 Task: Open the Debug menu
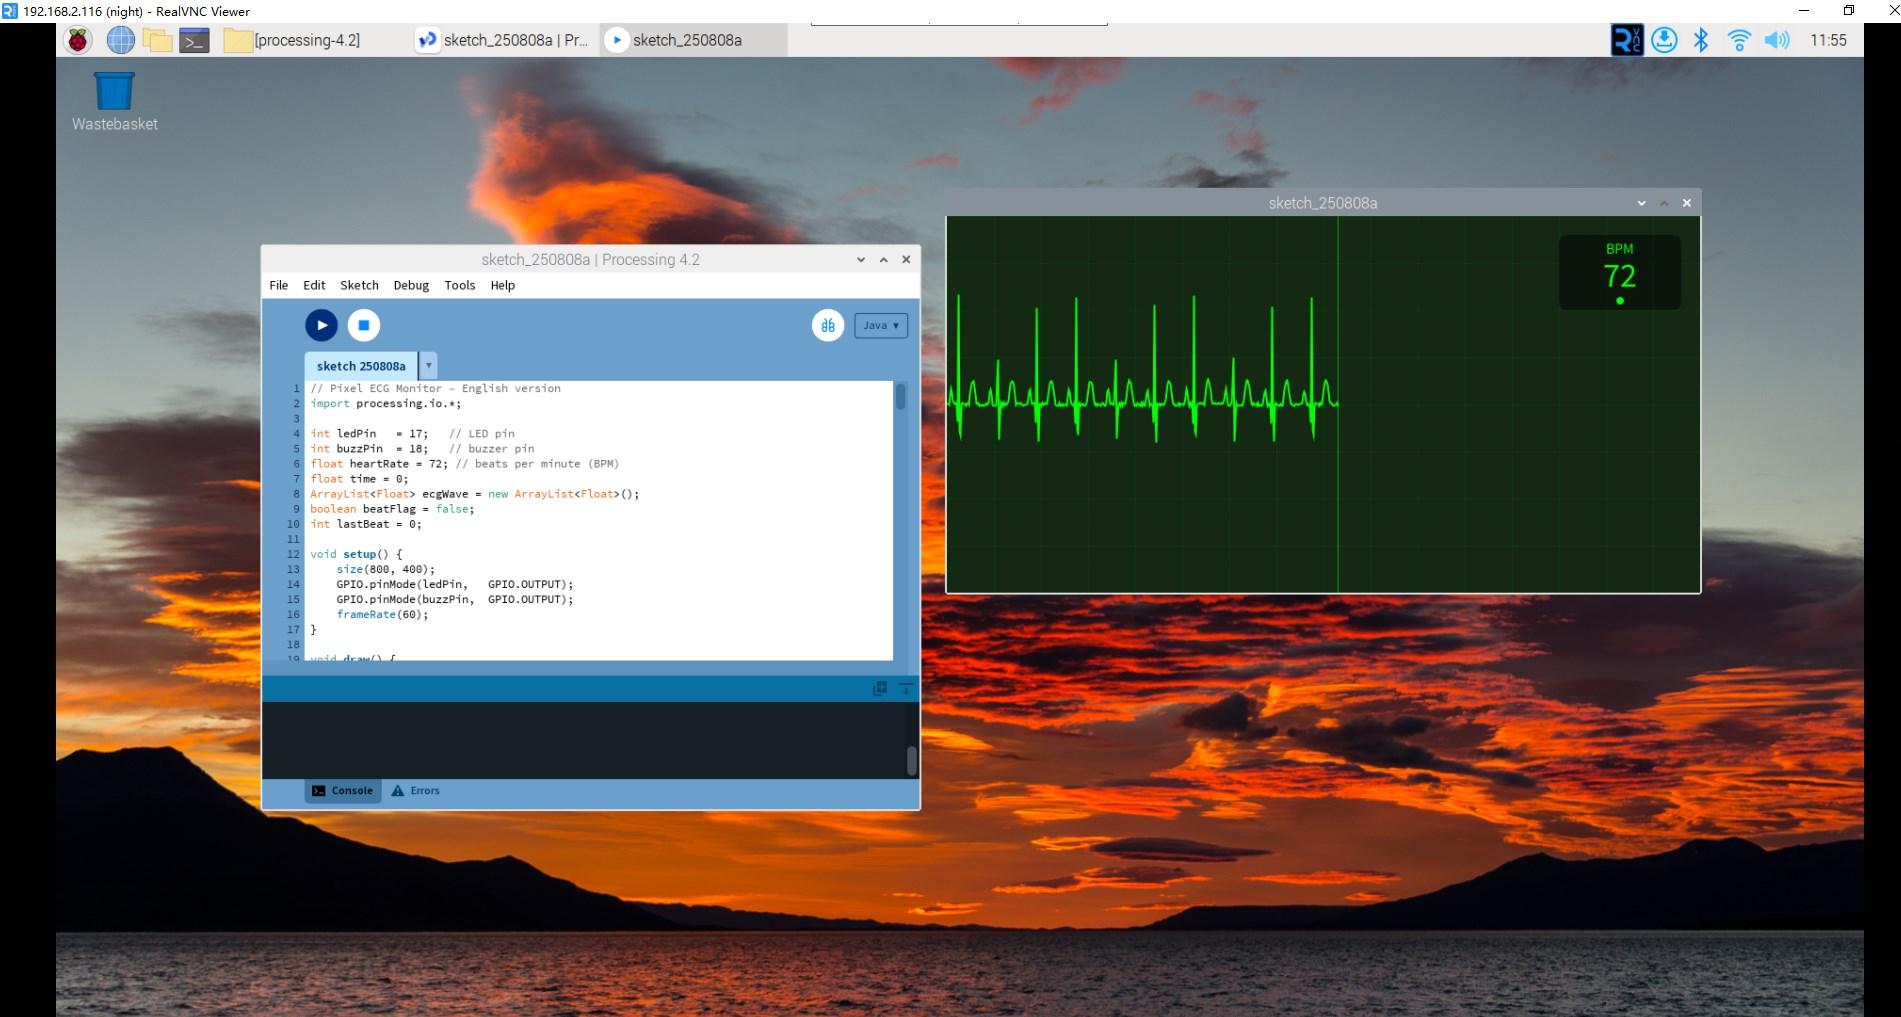[411, 285]
